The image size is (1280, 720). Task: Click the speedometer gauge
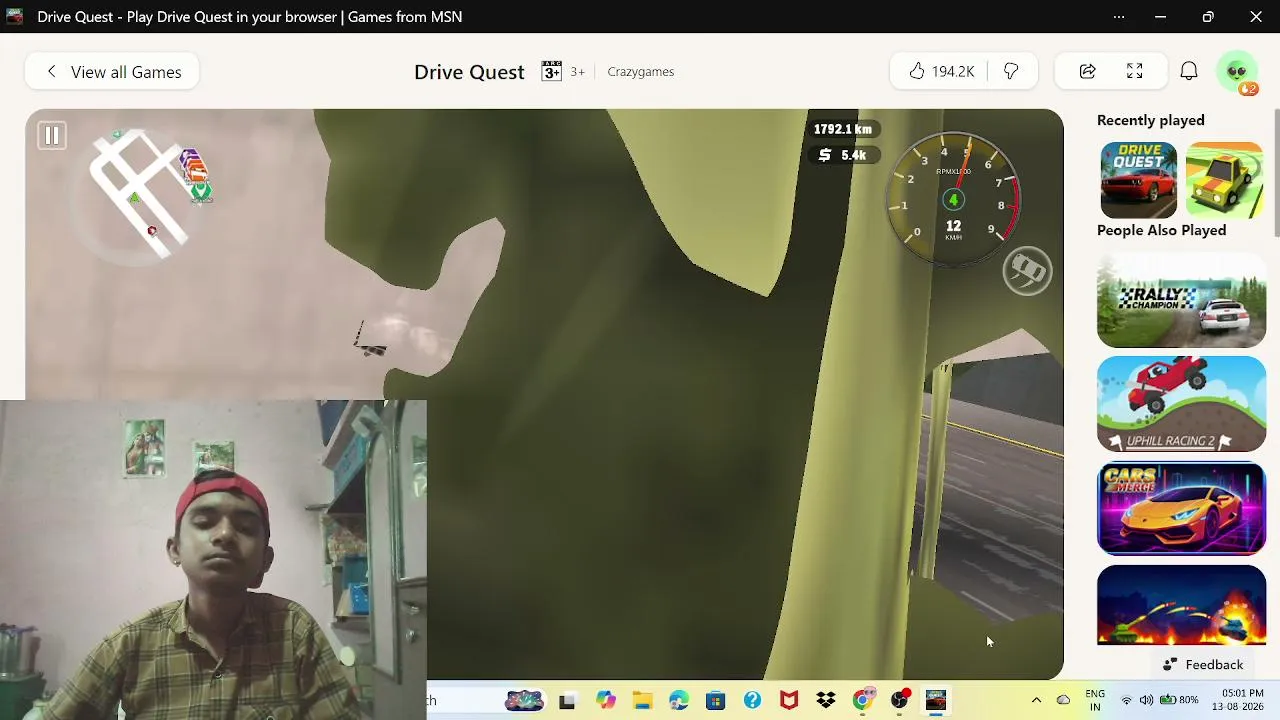[953, 200]
